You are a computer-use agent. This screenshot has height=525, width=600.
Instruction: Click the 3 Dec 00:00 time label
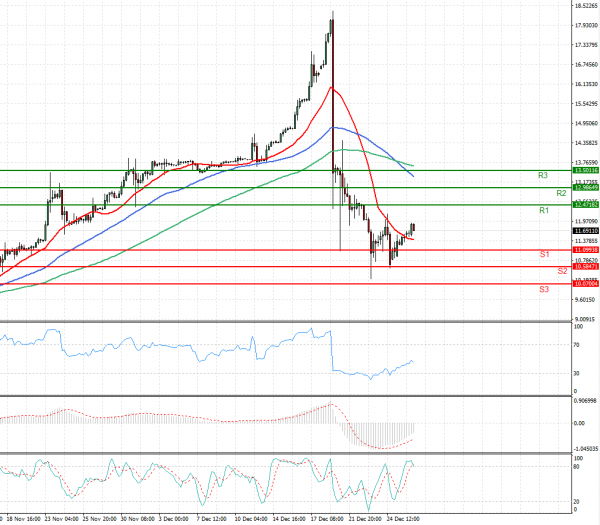(174, 519)
